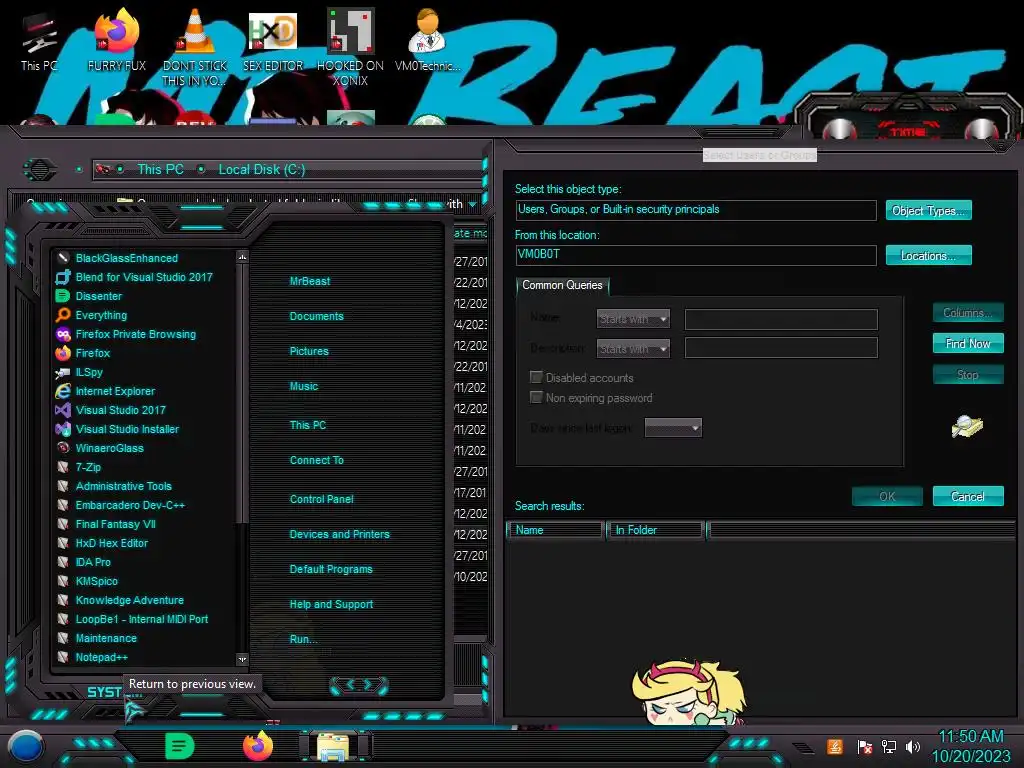
Task: Click the programs list scroll up arrow
Action: point(242,257)
